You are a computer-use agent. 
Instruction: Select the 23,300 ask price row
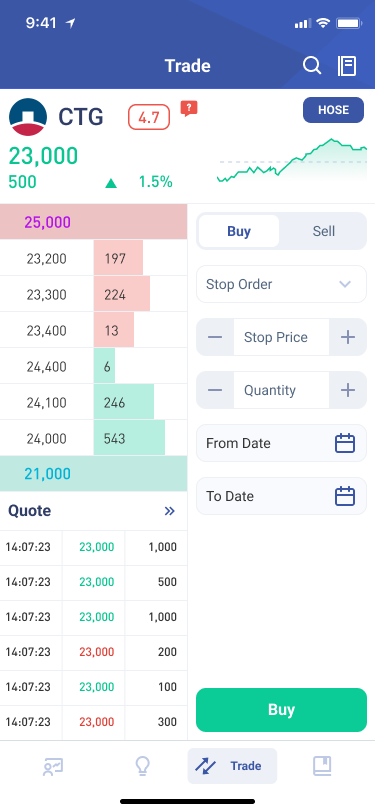[x=93, y=294]
